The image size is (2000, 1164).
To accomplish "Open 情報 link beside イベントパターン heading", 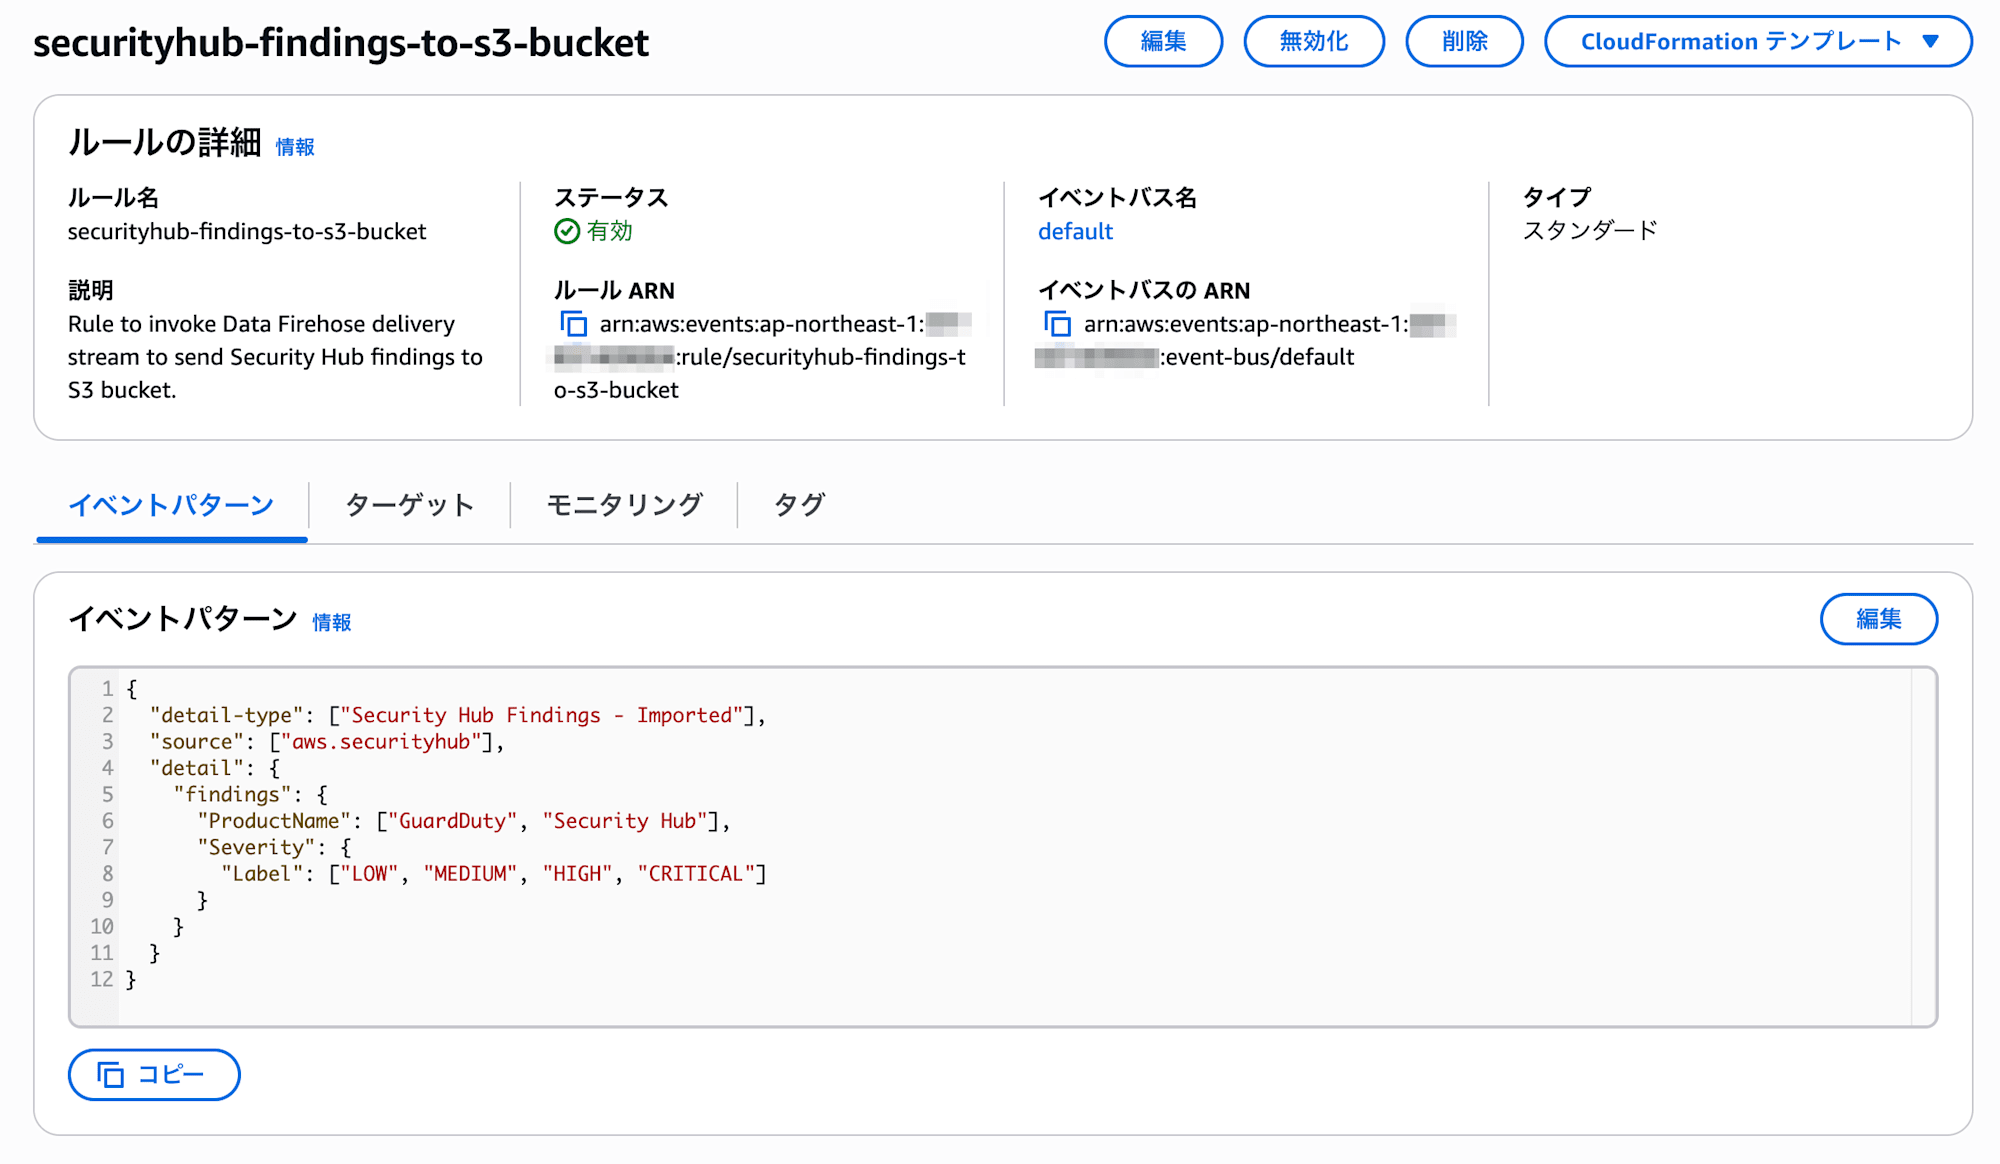I will tap(331, 622).
